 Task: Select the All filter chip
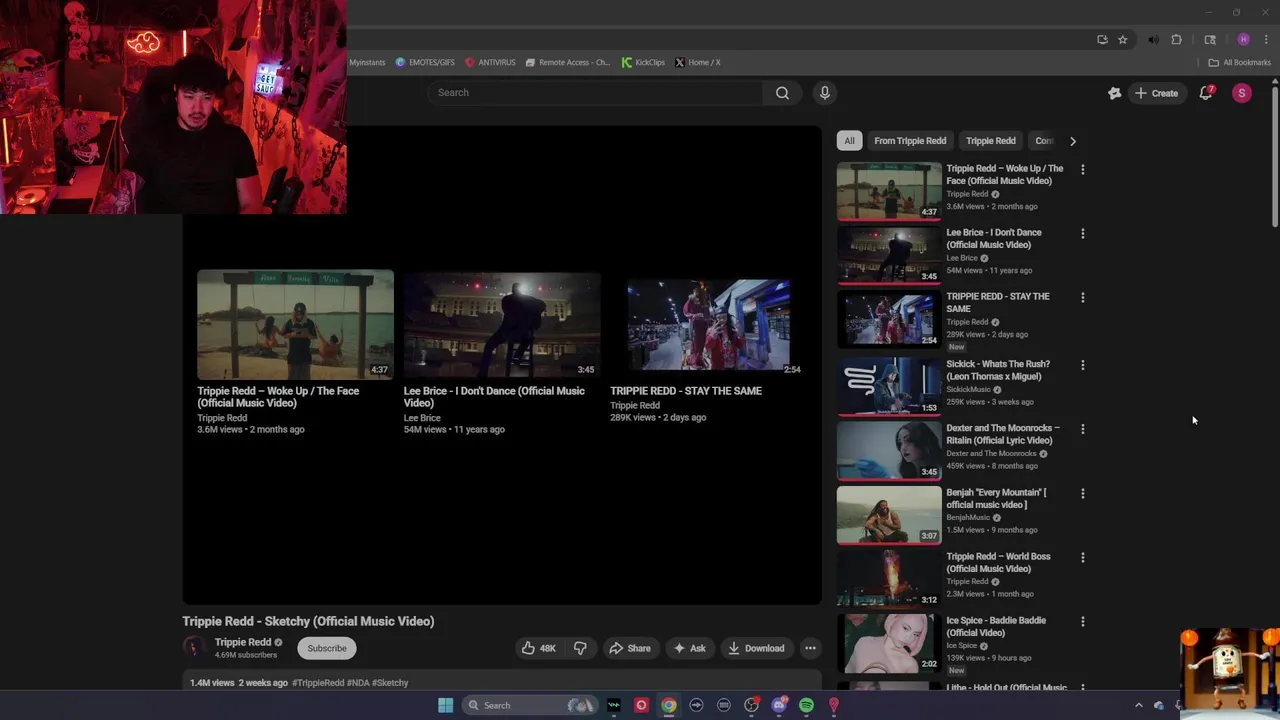[849, 141]
